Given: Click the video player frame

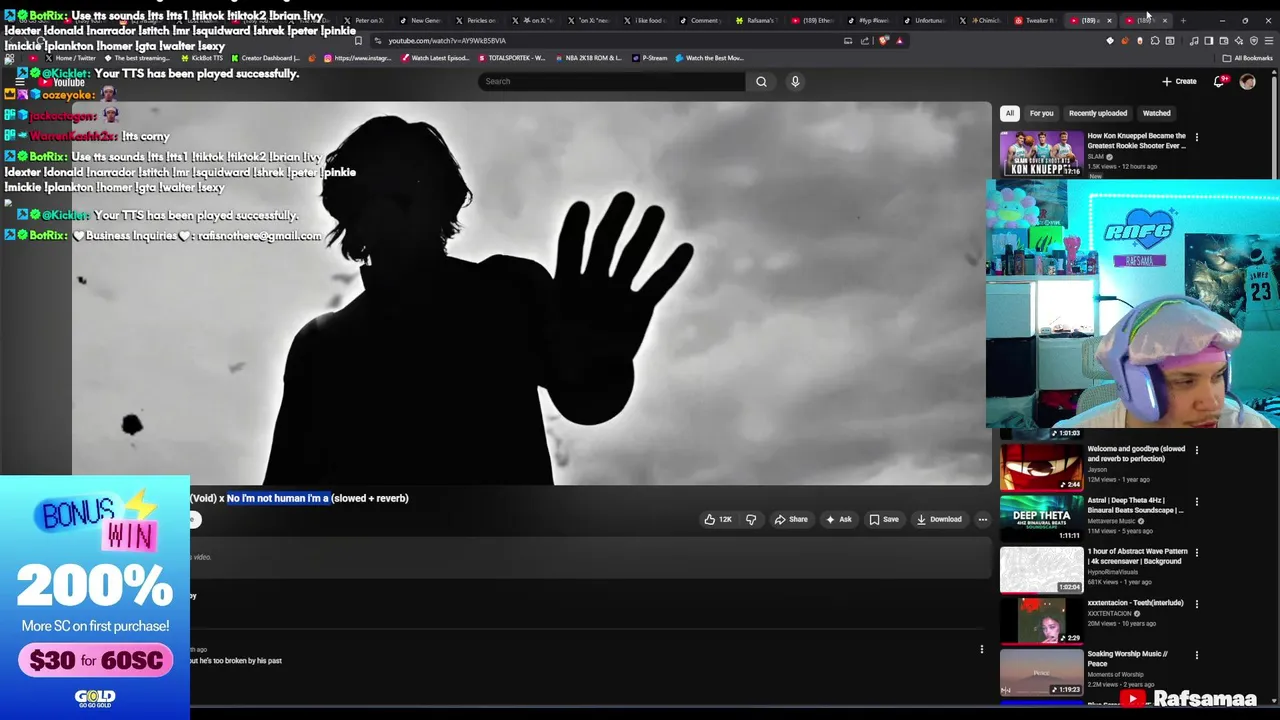Looking at the screenshot, I should 531,293.
